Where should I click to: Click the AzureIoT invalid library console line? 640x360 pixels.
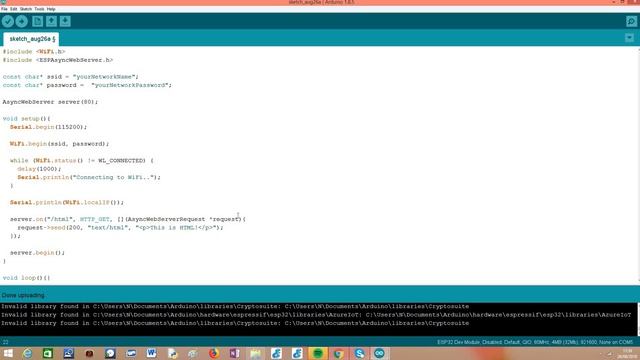316,315
